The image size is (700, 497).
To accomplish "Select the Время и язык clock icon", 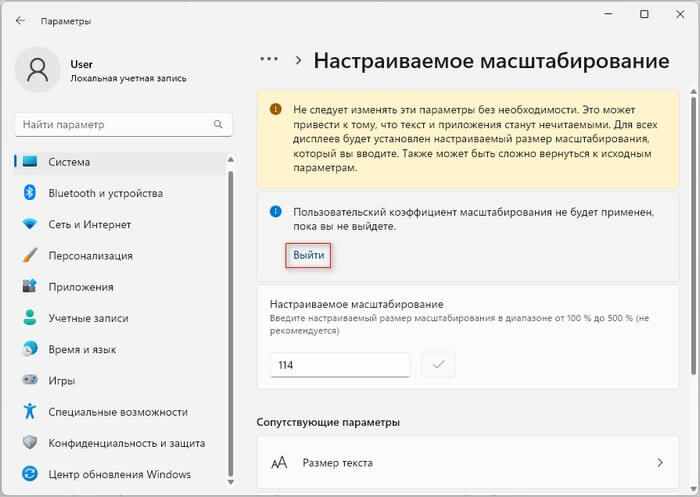I will pyautogui.click(x=30, y=349).
